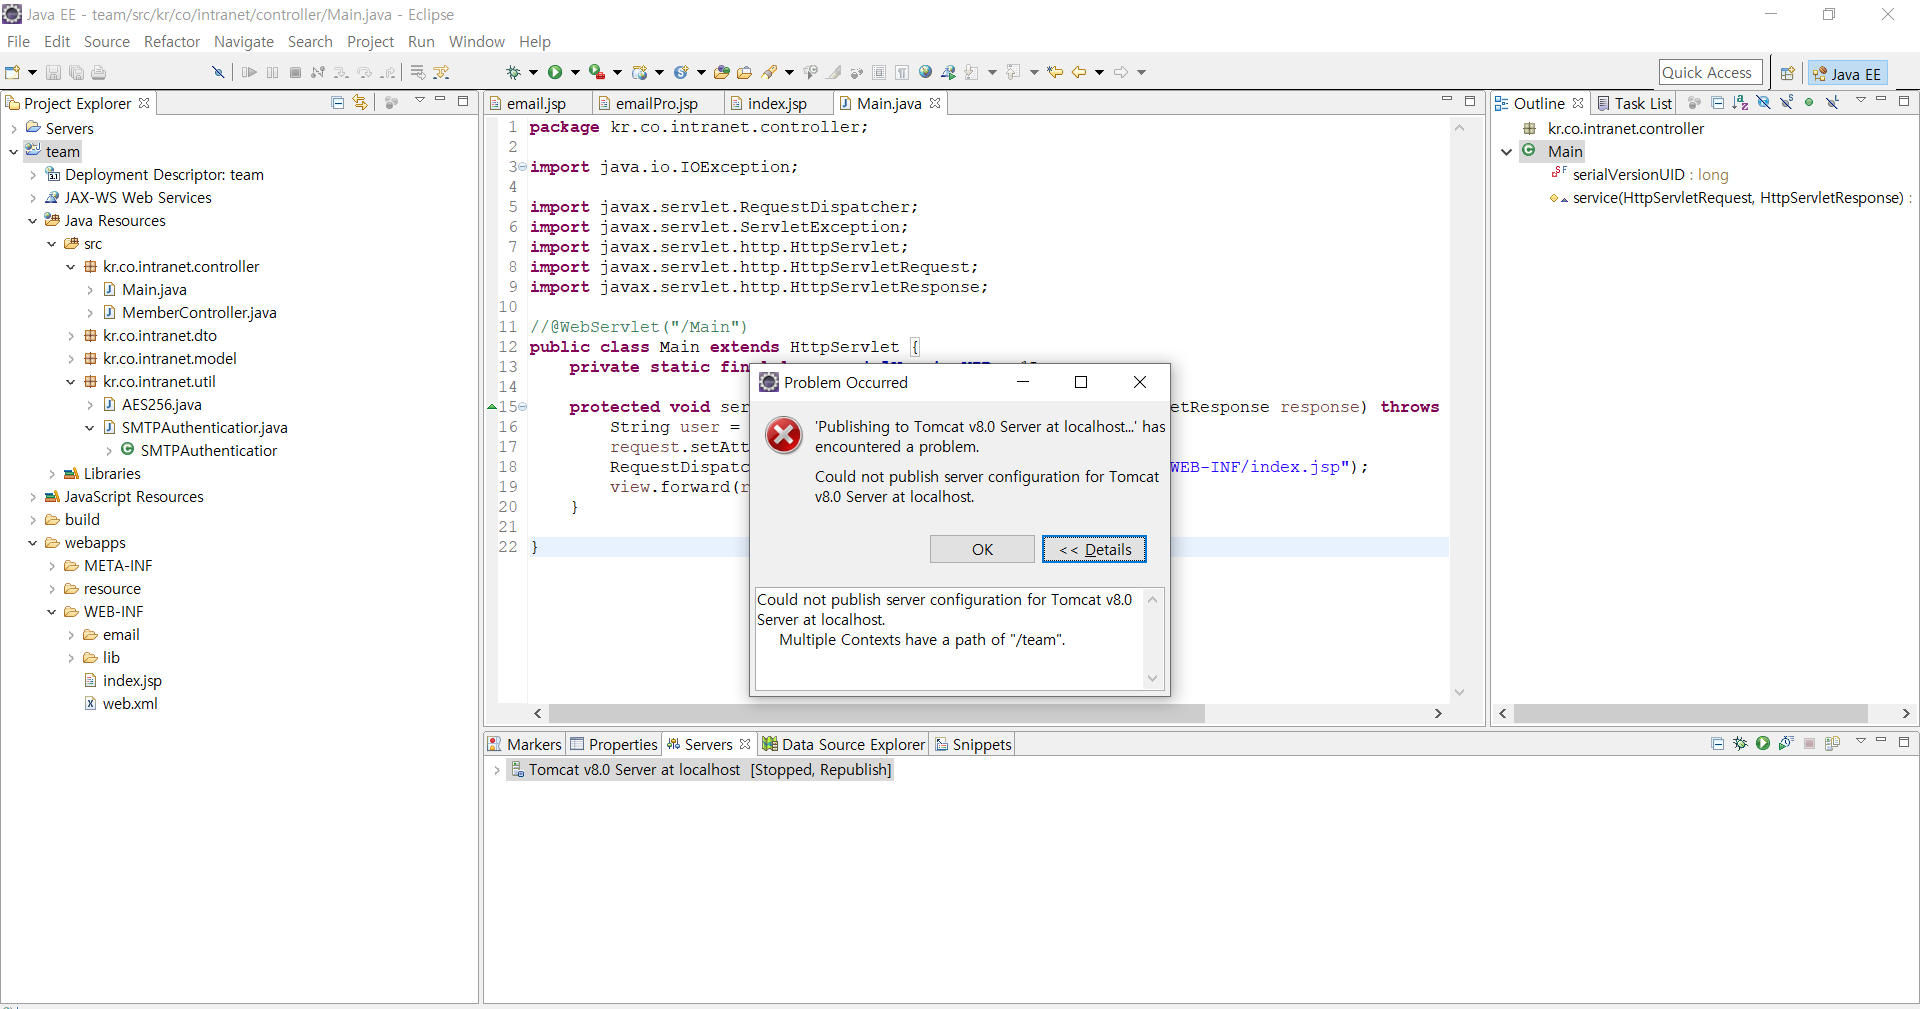
Task: Open MemberController.java in Project Explorer
Action: [199, 313]
